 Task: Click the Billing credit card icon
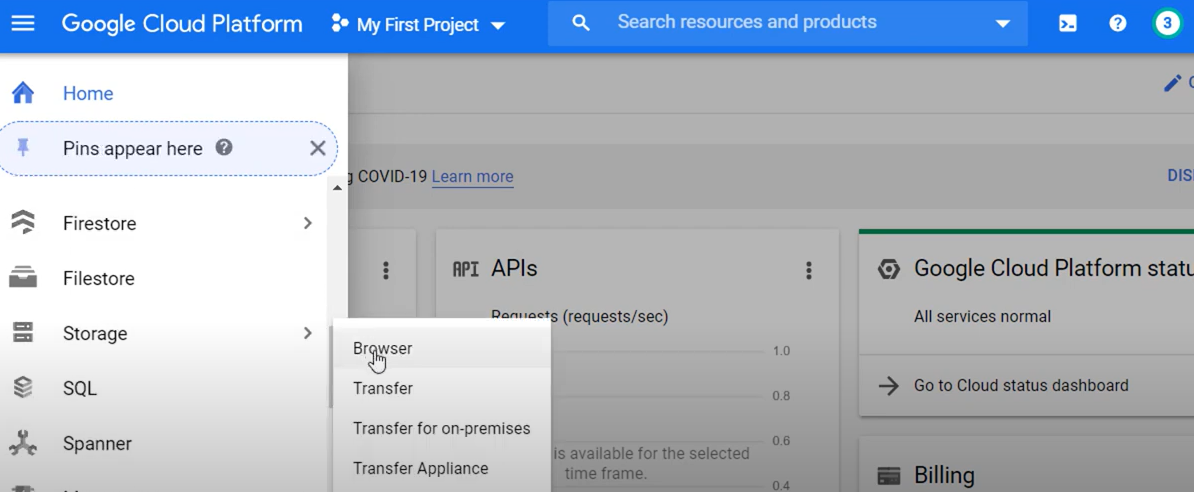coord(888,475)
